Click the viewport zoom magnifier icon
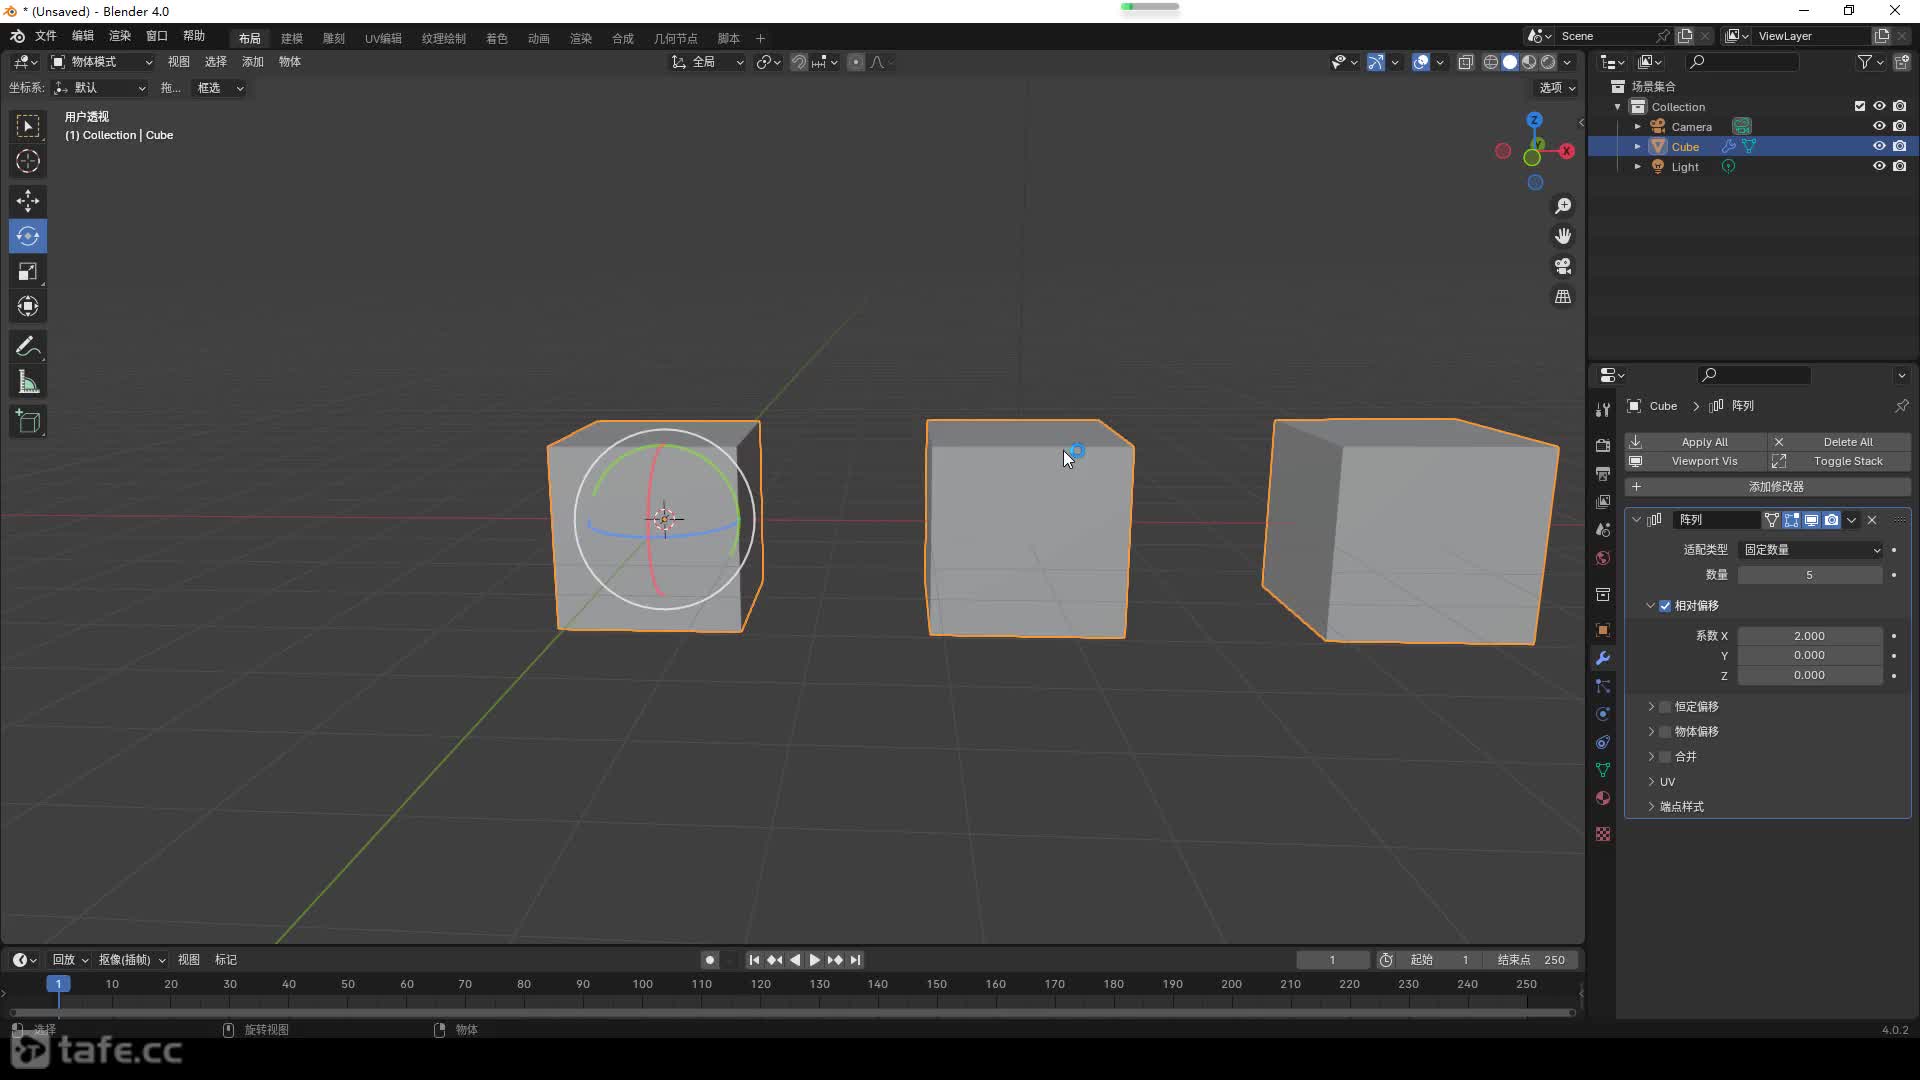This screenshot has width=1920, height=1080. coord(1563,206)
